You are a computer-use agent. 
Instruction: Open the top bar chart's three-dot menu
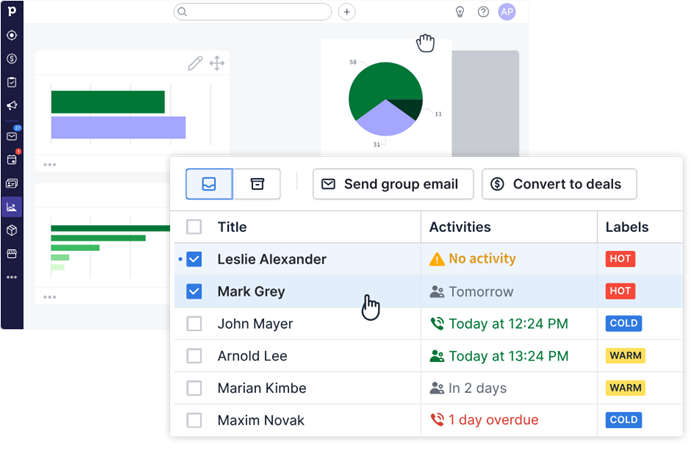[x=49, y=164]
